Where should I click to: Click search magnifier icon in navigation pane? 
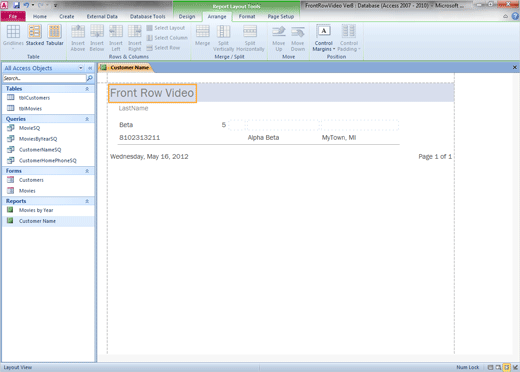[90, 78]
